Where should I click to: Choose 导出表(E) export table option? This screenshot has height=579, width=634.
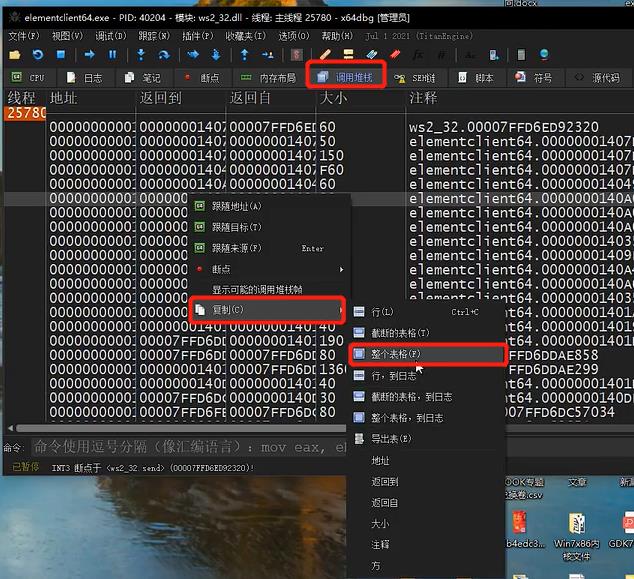coord(392,439)
